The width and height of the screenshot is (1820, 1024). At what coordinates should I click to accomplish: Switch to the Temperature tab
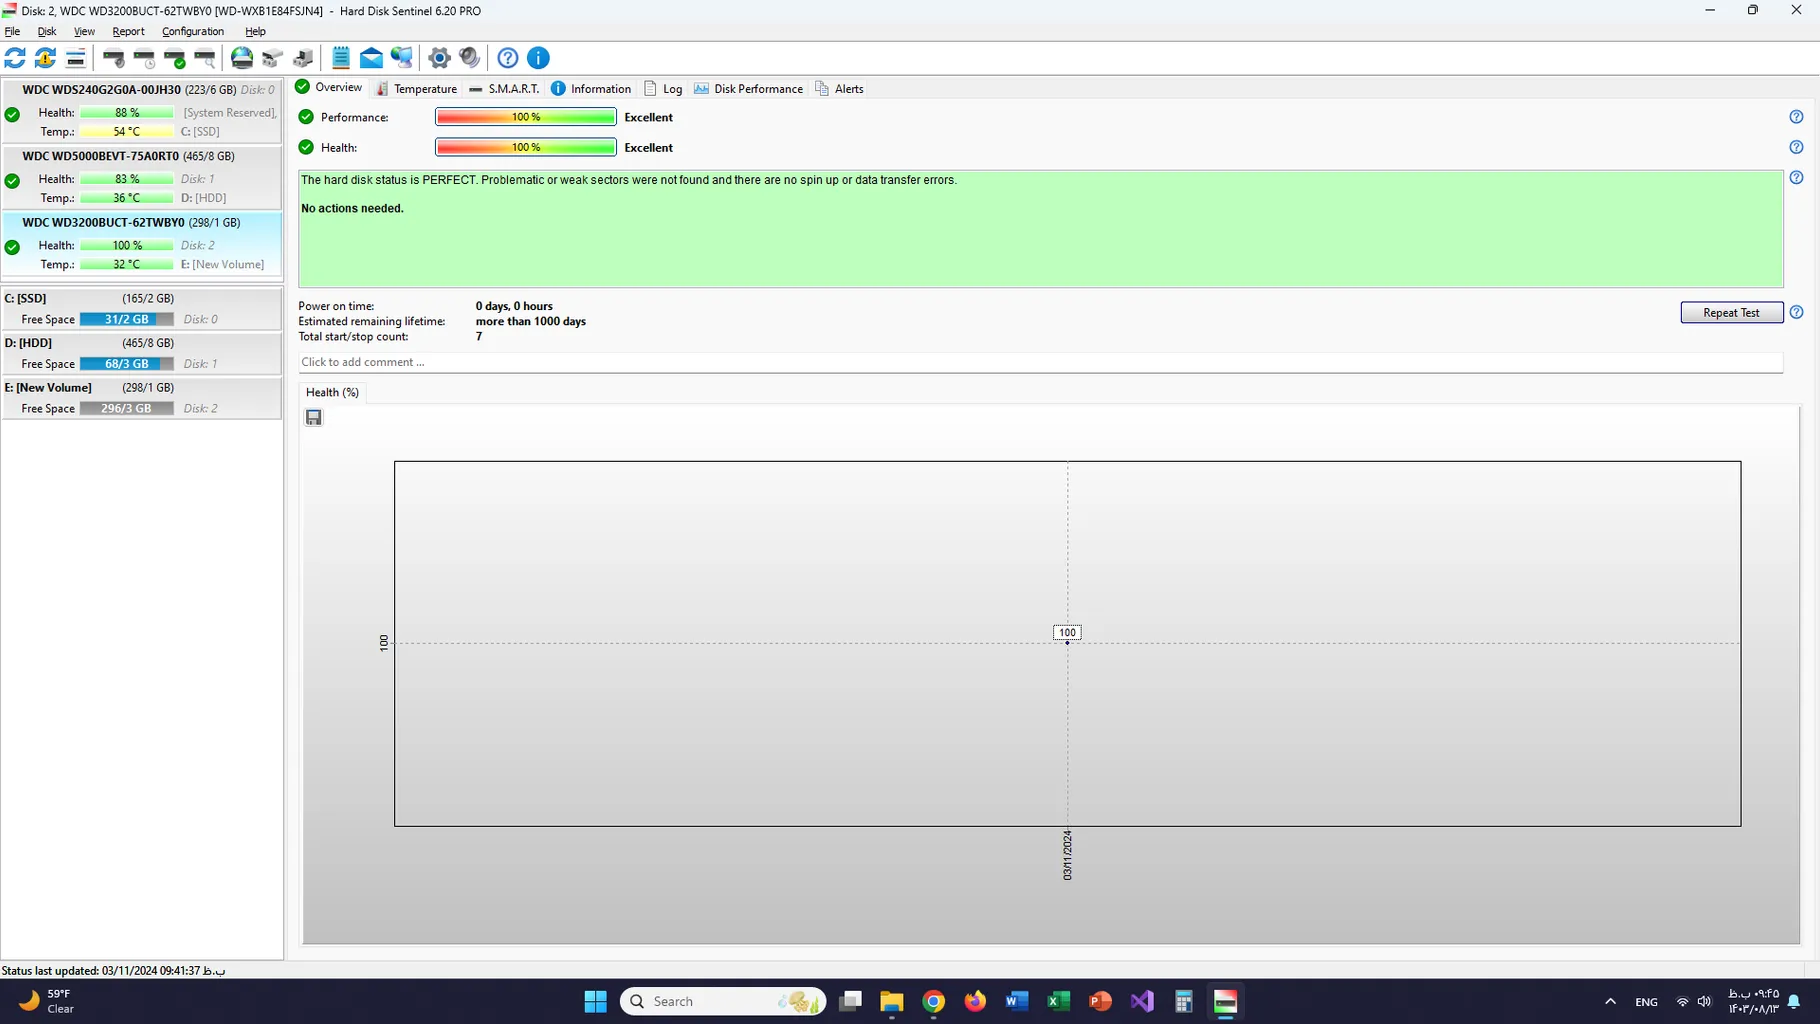pos(416,89)
